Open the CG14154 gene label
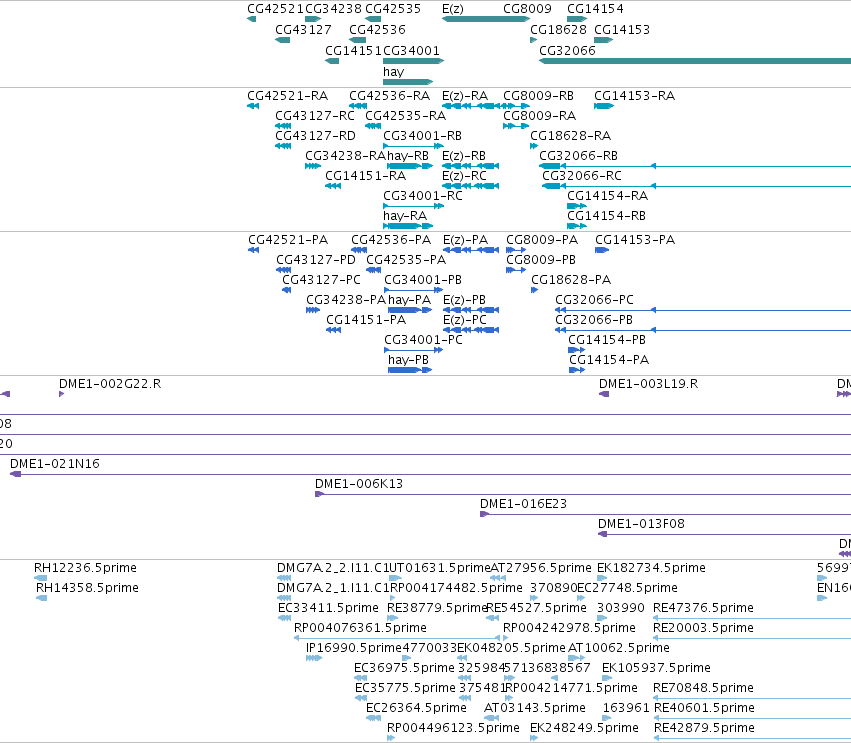The height and width of the screenshot is (743, 851). pyautogui.click(x=595, y=9)
